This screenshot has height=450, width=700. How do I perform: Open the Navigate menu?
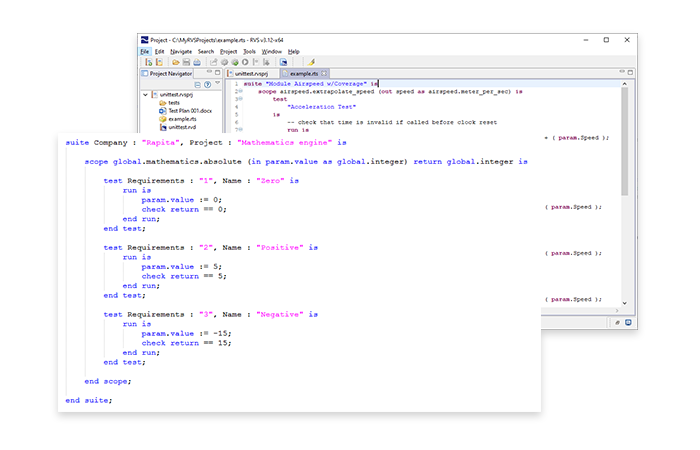(181, 51)
